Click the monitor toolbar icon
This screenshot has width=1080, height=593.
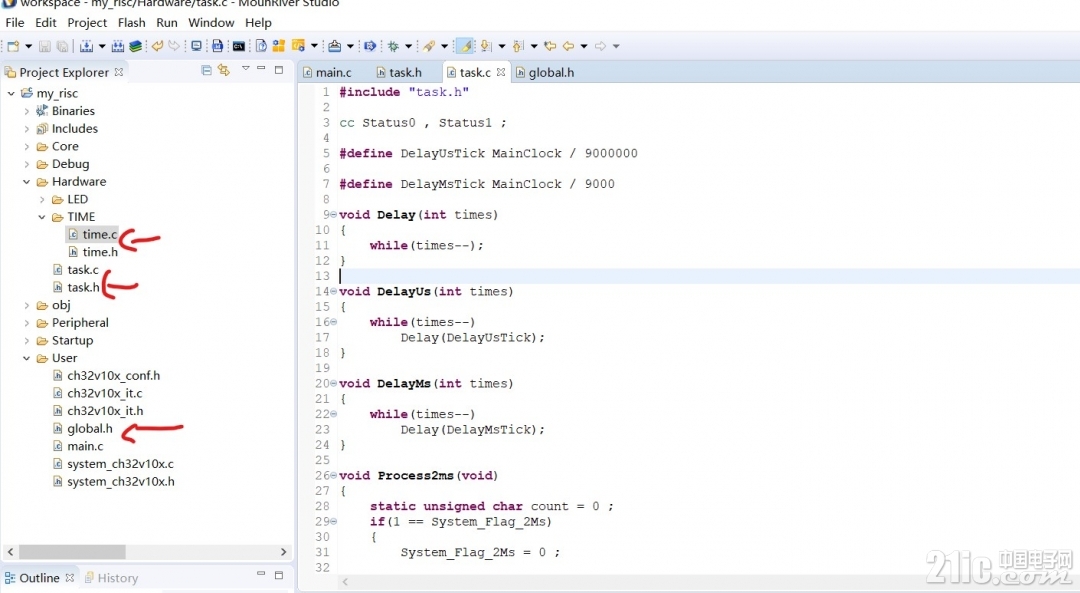[x=196, y=46]
